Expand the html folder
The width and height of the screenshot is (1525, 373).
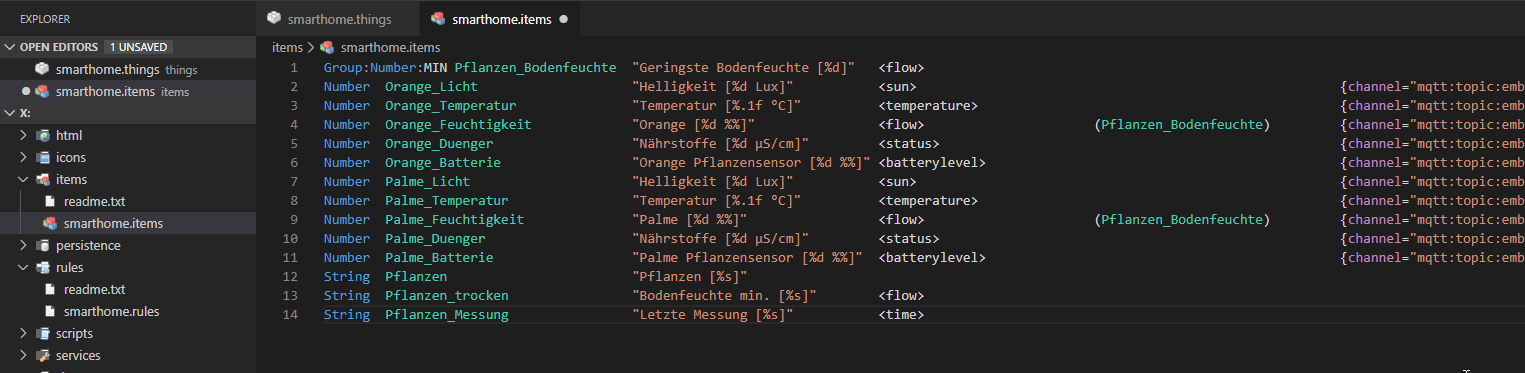coord(24,135)
